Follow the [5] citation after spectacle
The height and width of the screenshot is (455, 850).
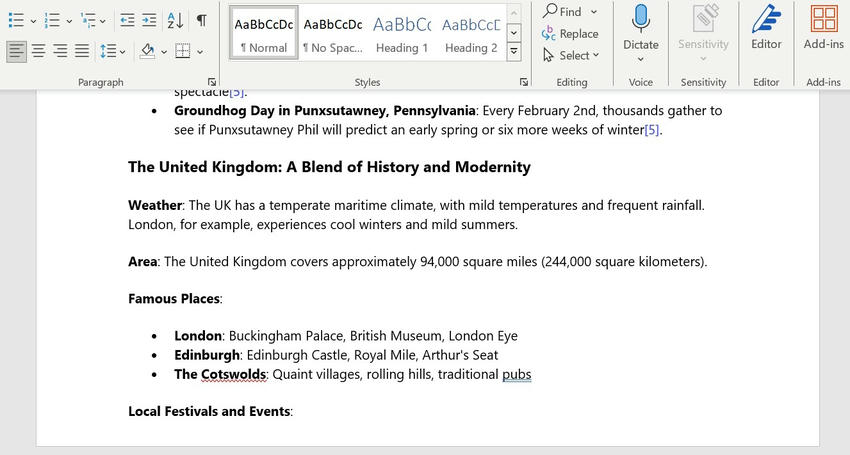point(236,93)
